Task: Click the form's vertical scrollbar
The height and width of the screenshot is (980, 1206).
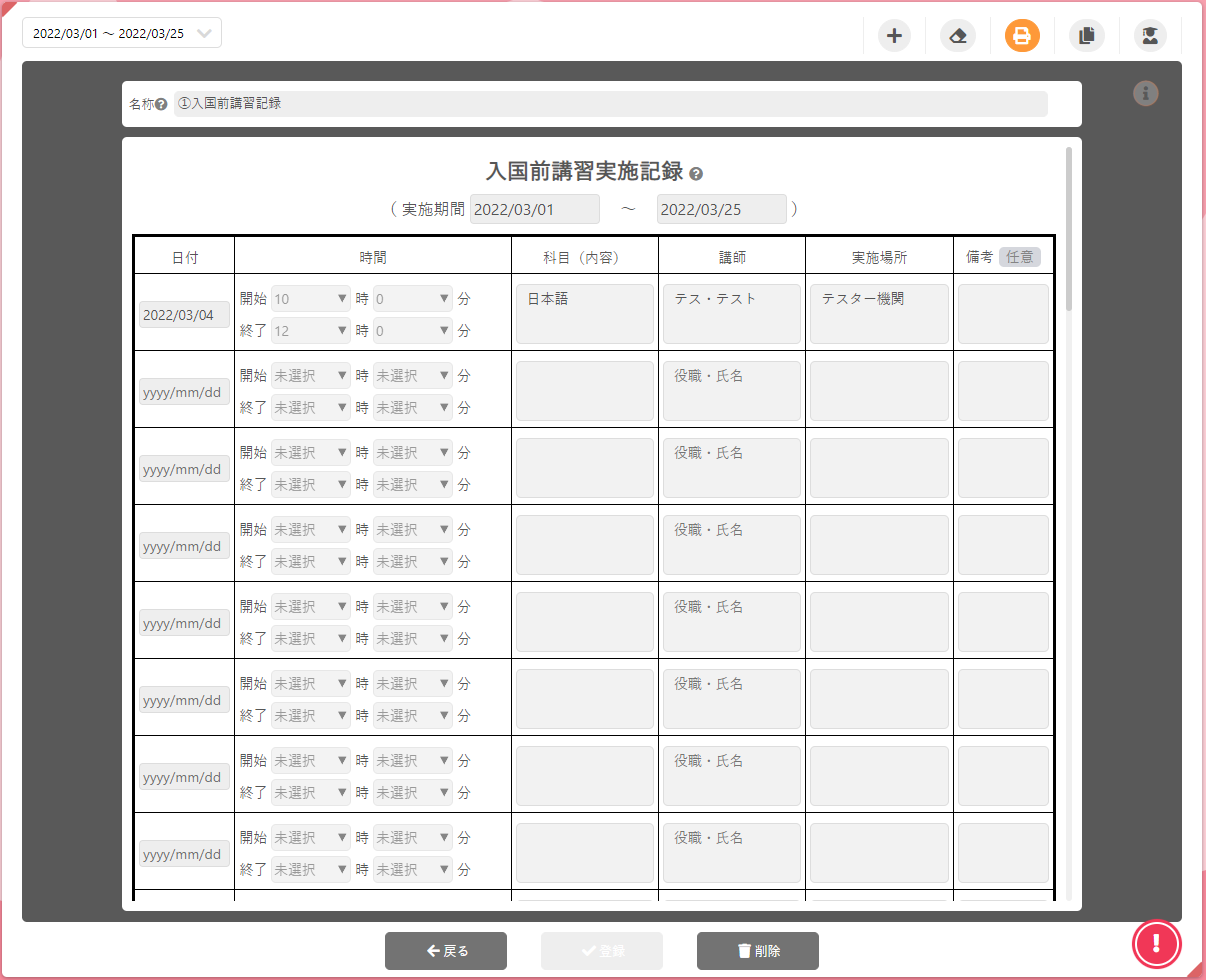Action: coord(1069,230)
